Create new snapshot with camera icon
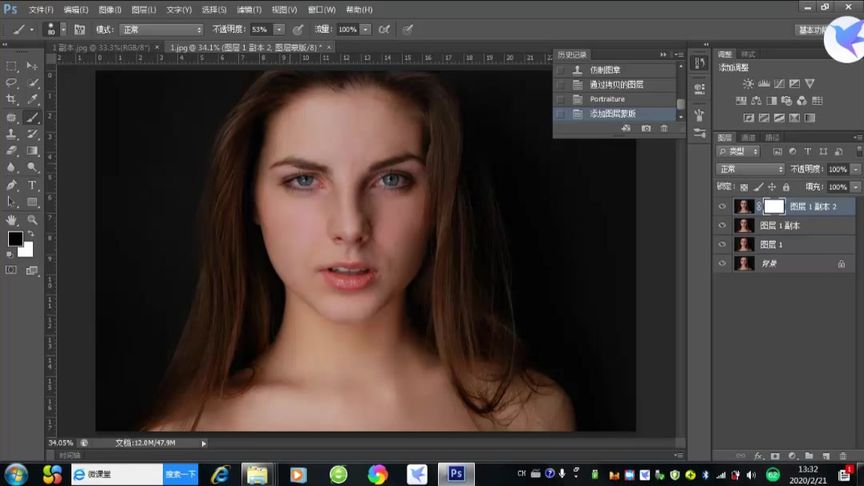 coord(646,129)
